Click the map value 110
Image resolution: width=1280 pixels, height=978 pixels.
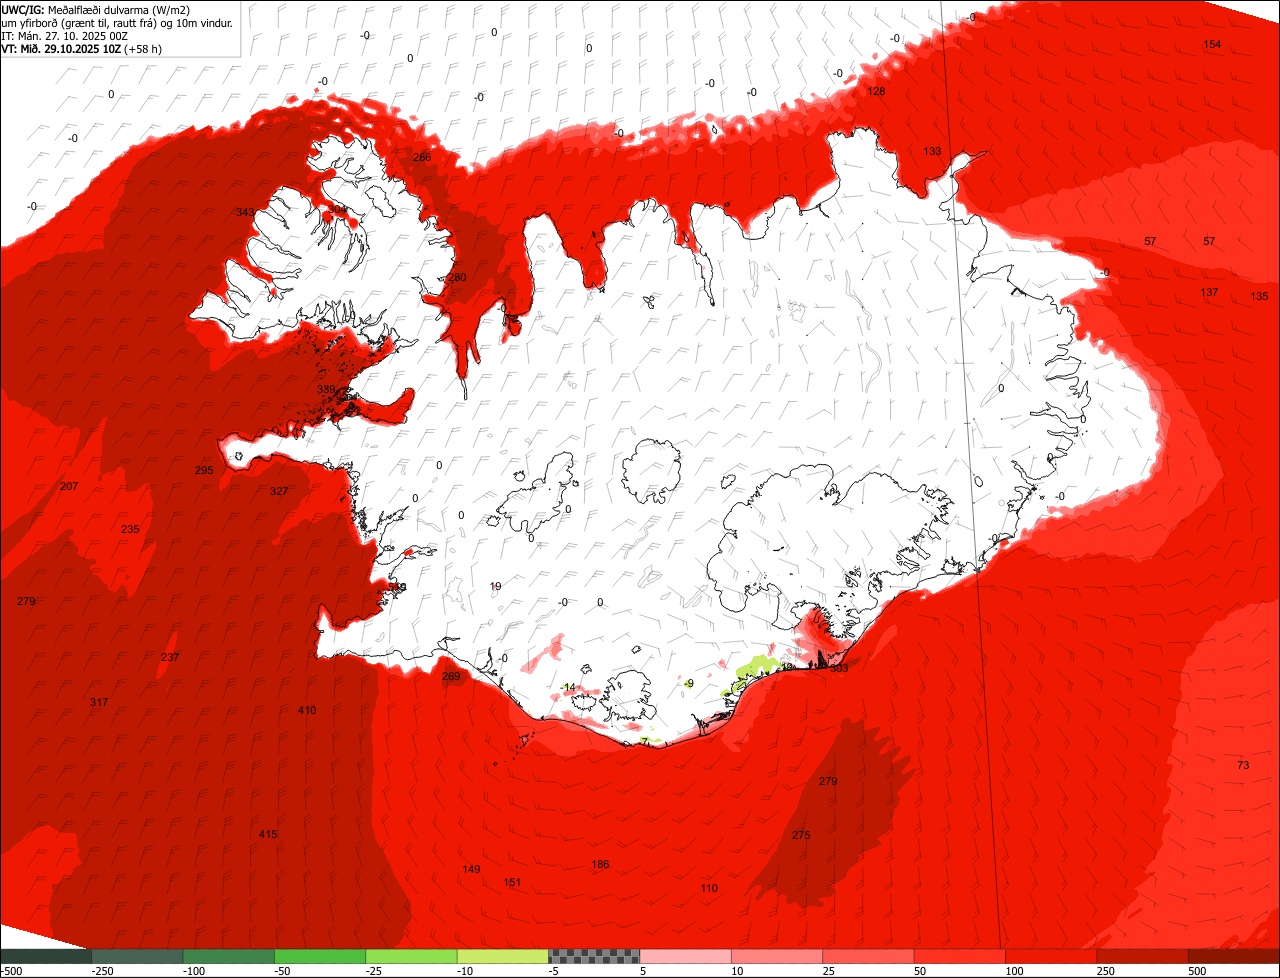click(709, 888)
